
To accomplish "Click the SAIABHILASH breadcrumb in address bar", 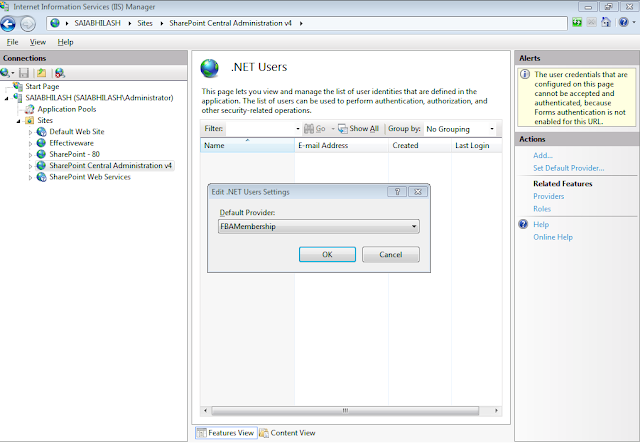I will (x=98, y=23).
